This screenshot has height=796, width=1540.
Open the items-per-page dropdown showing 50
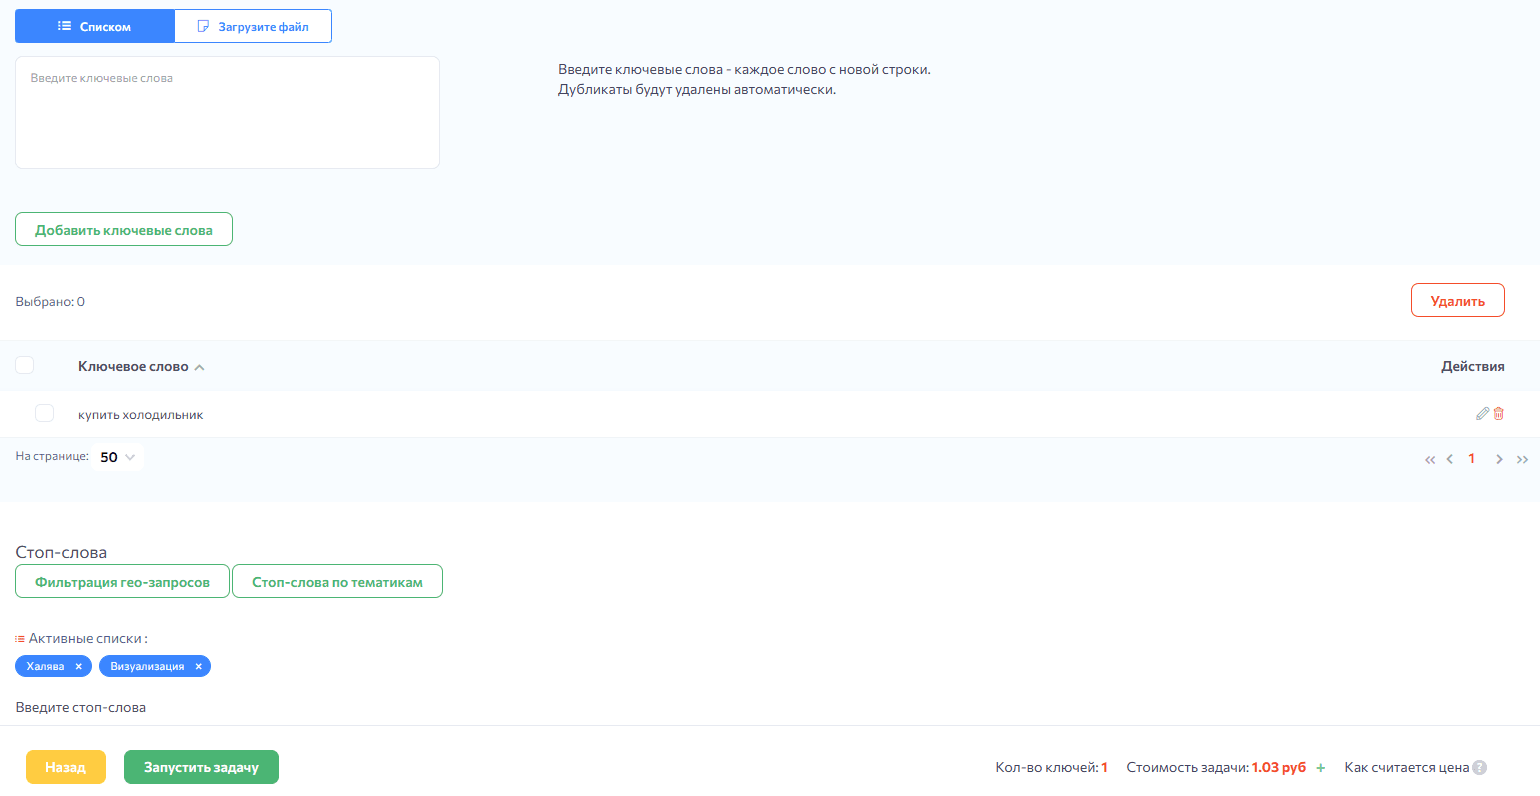point(117,456)
